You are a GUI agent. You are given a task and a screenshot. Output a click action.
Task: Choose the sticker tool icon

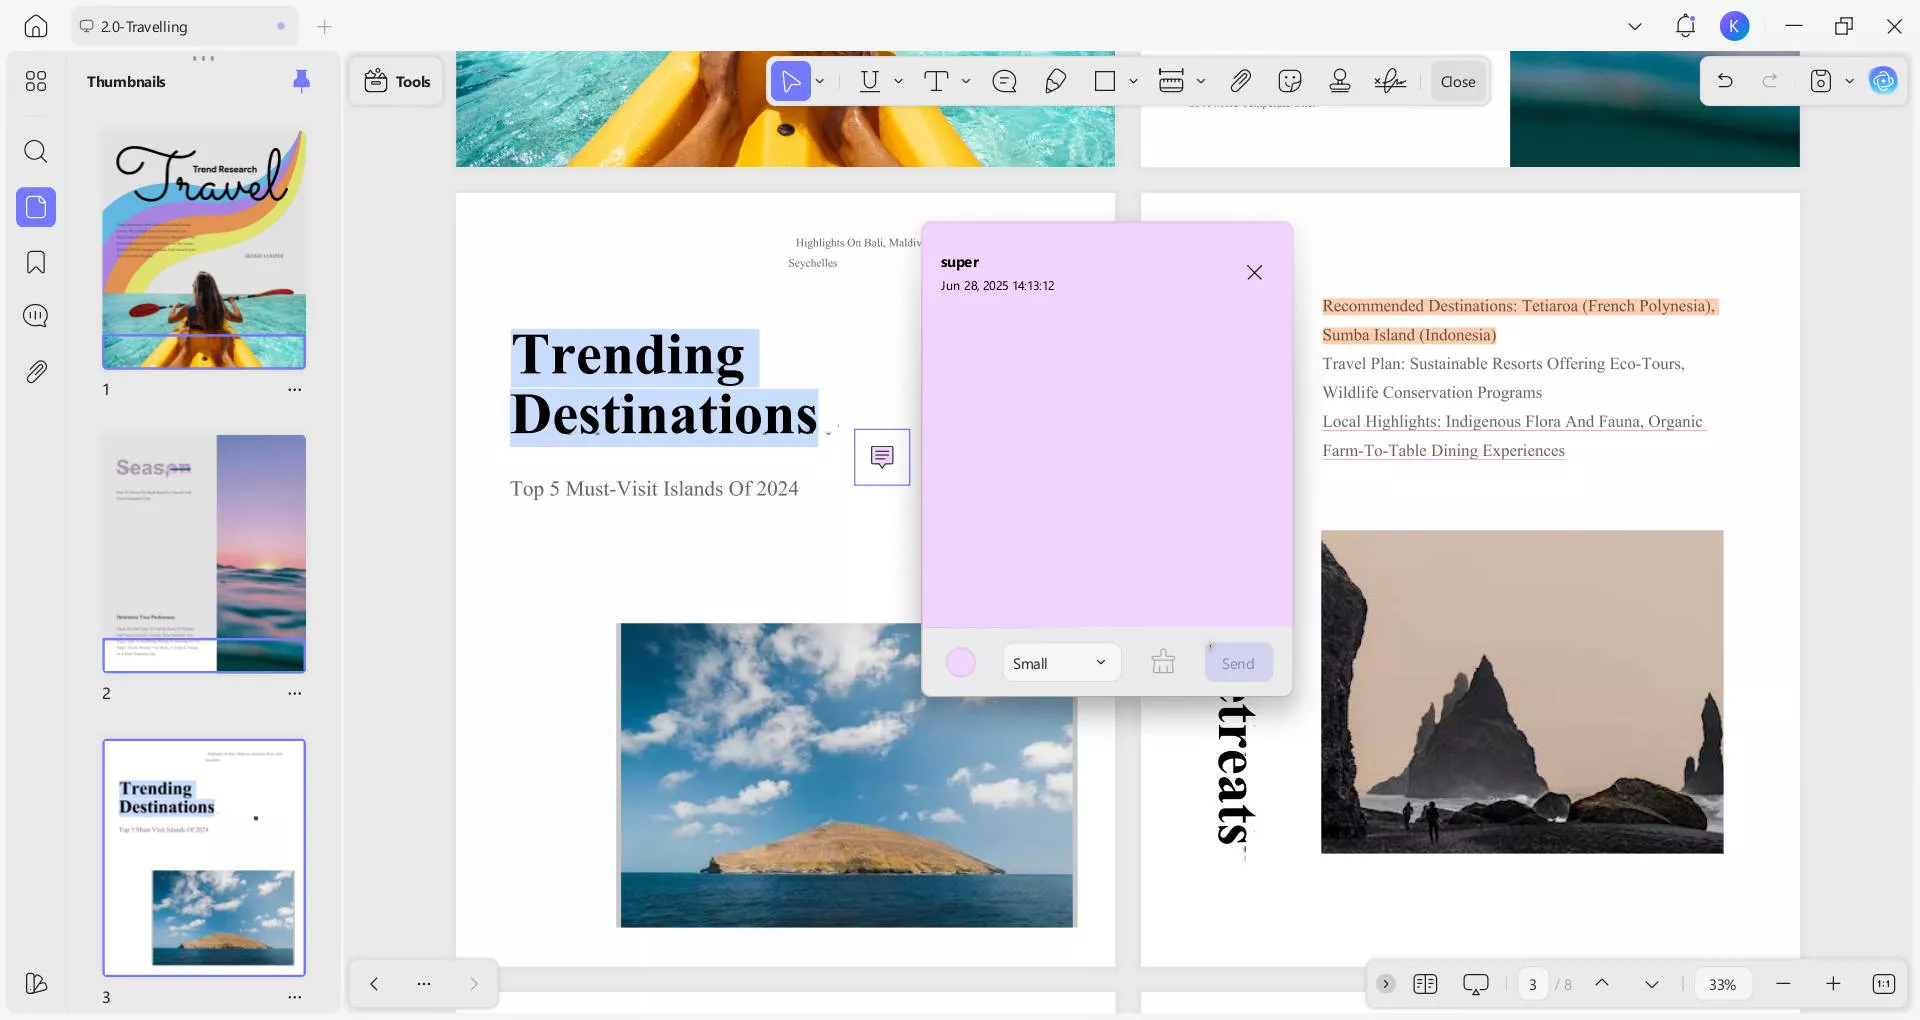(1290, 81)
